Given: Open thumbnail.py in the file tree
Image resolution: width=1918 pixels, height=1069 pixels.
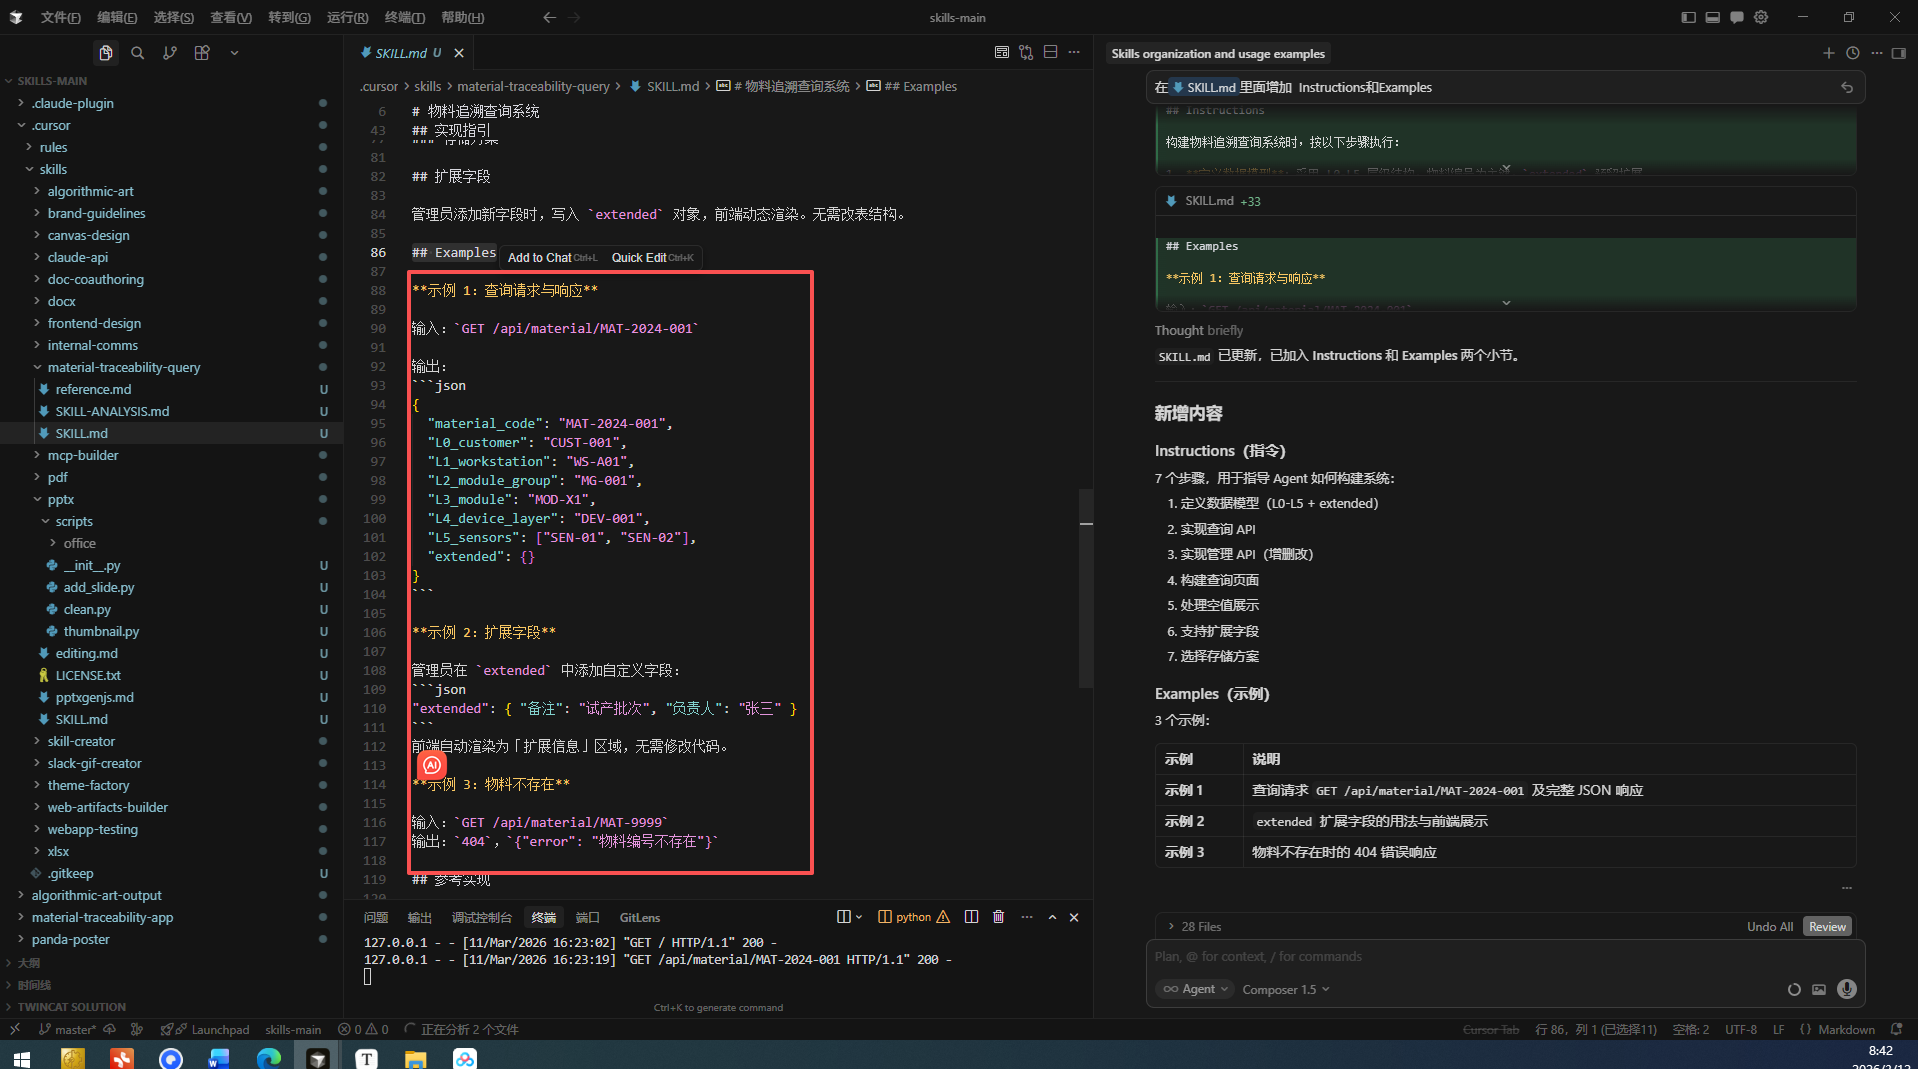Looking at the screenshot, I should (101, 631).
